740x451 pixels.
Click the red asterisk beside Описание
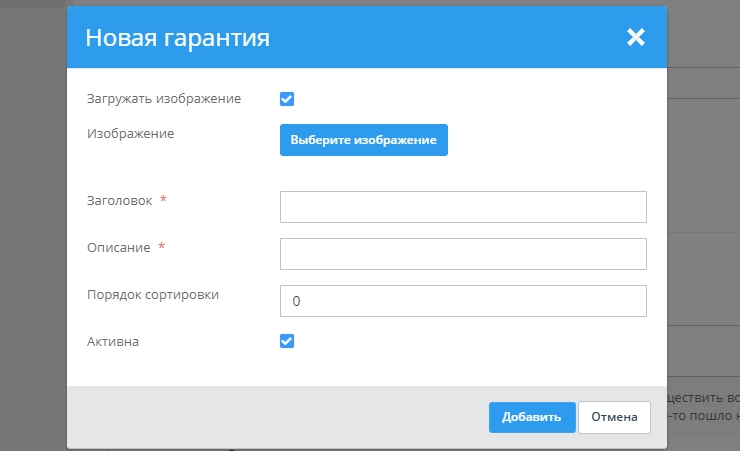[x=161, y=247]
